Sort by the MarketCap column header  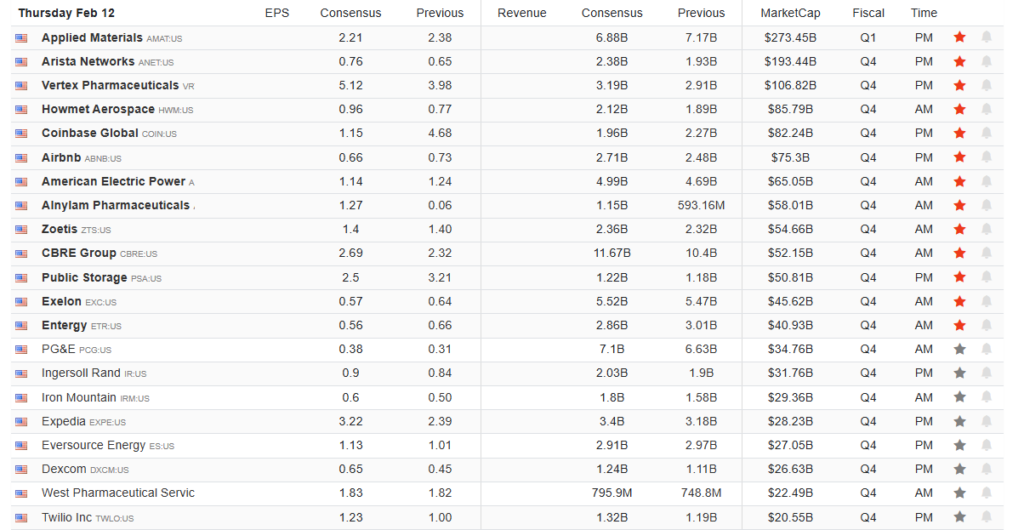[x=788, y=13]
